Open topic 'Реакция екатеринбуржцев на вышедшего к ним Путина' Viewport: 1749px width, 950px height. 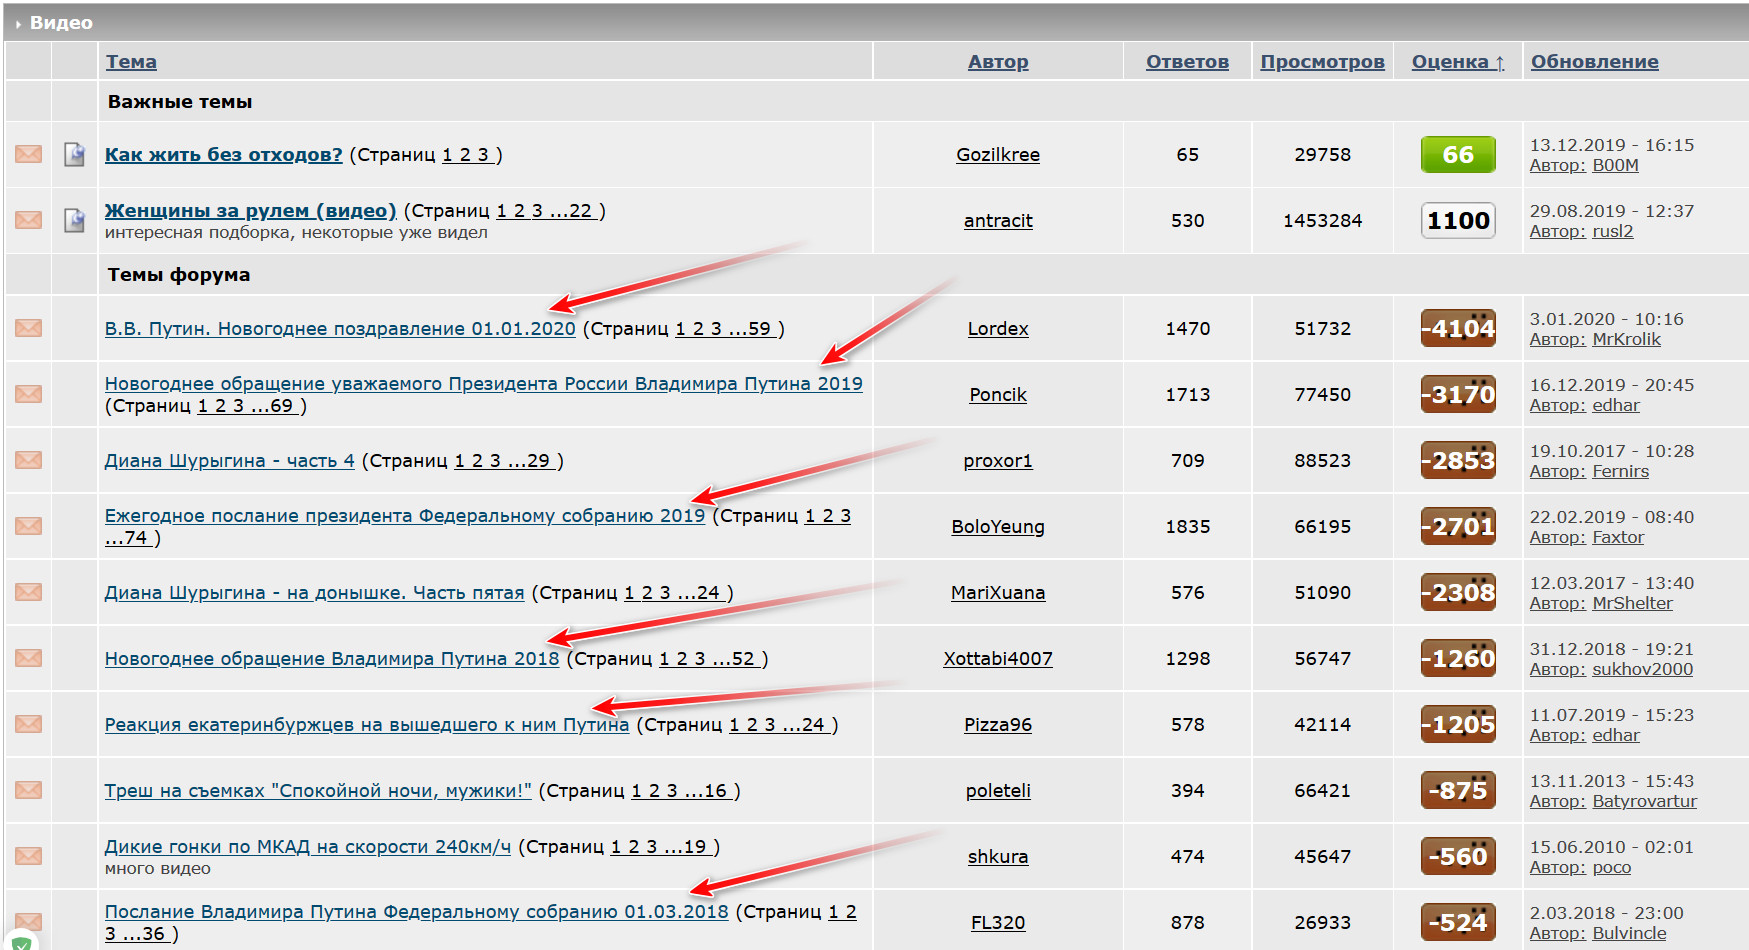click(x=367, y=724)
